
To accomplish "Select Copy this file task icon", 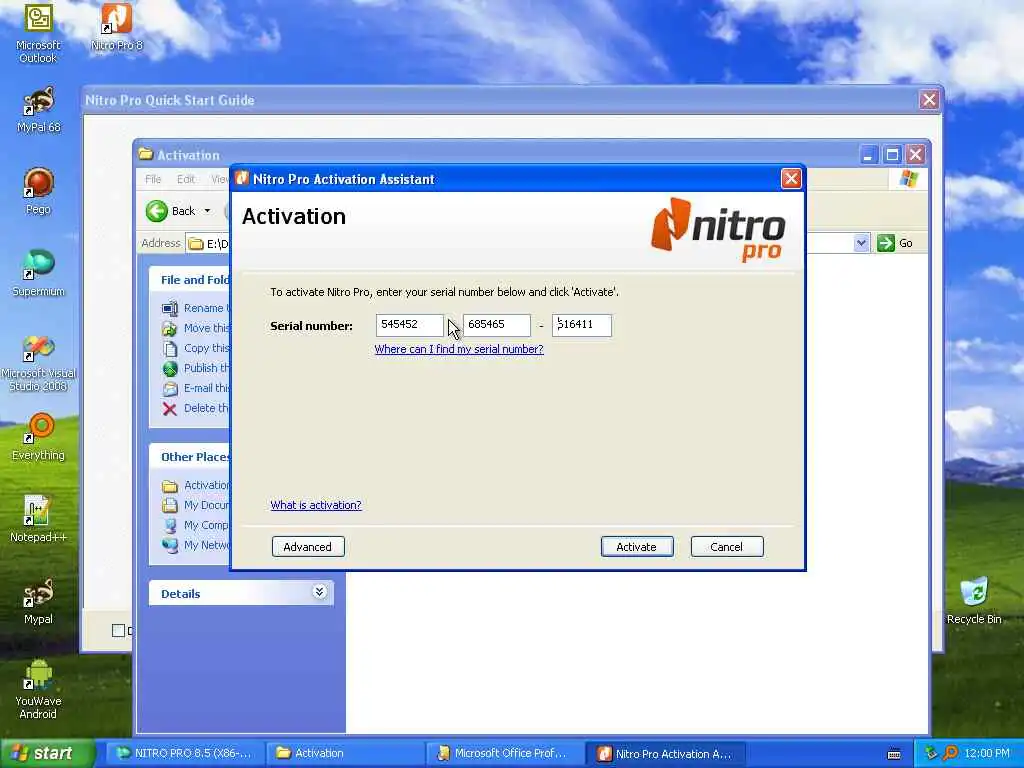I will [x=170, y=349].
